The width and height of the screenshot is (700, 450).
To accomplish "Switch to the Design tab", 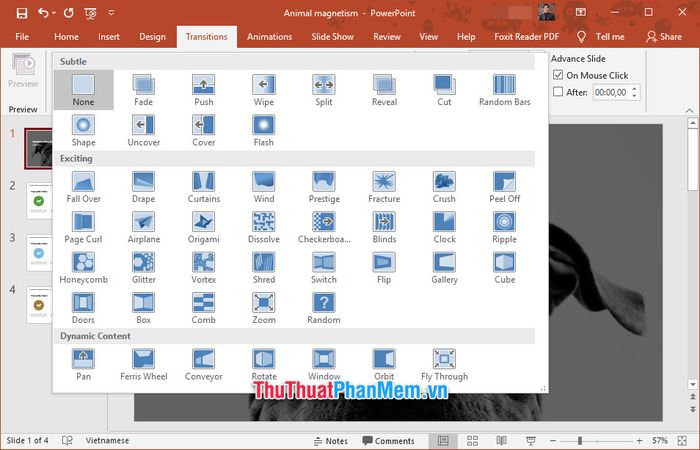I will pyautogui.click(x=152, y=37).
